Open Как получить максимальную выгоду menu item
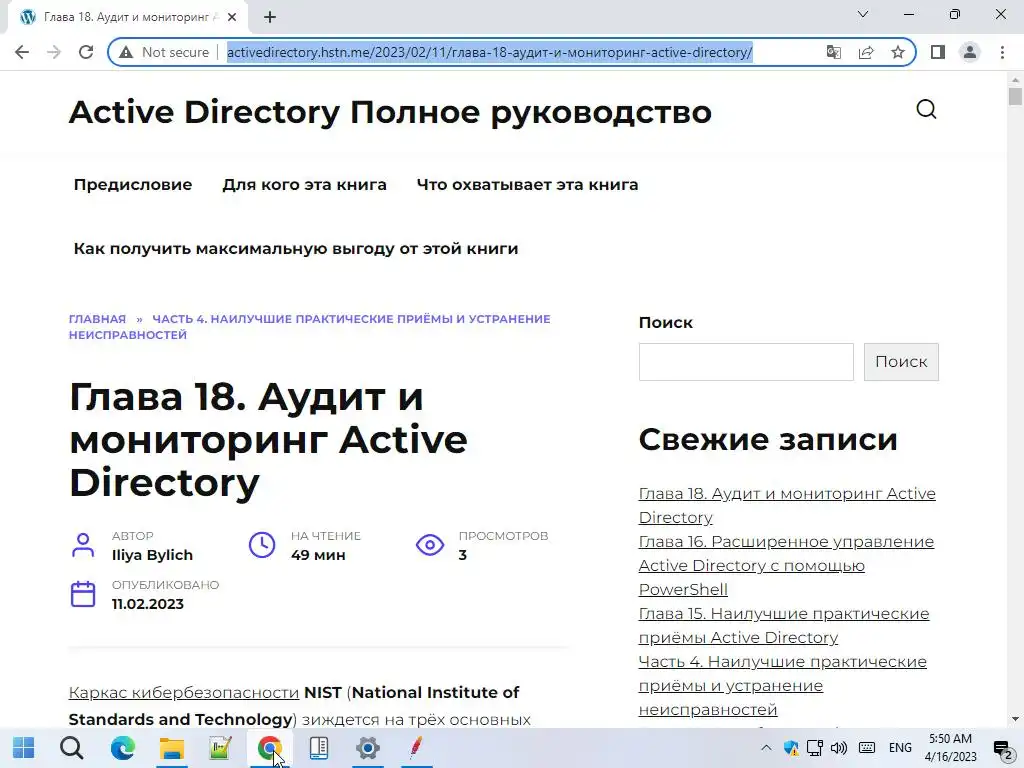The height and width of the screenshot is (768, 1024). 296,249
